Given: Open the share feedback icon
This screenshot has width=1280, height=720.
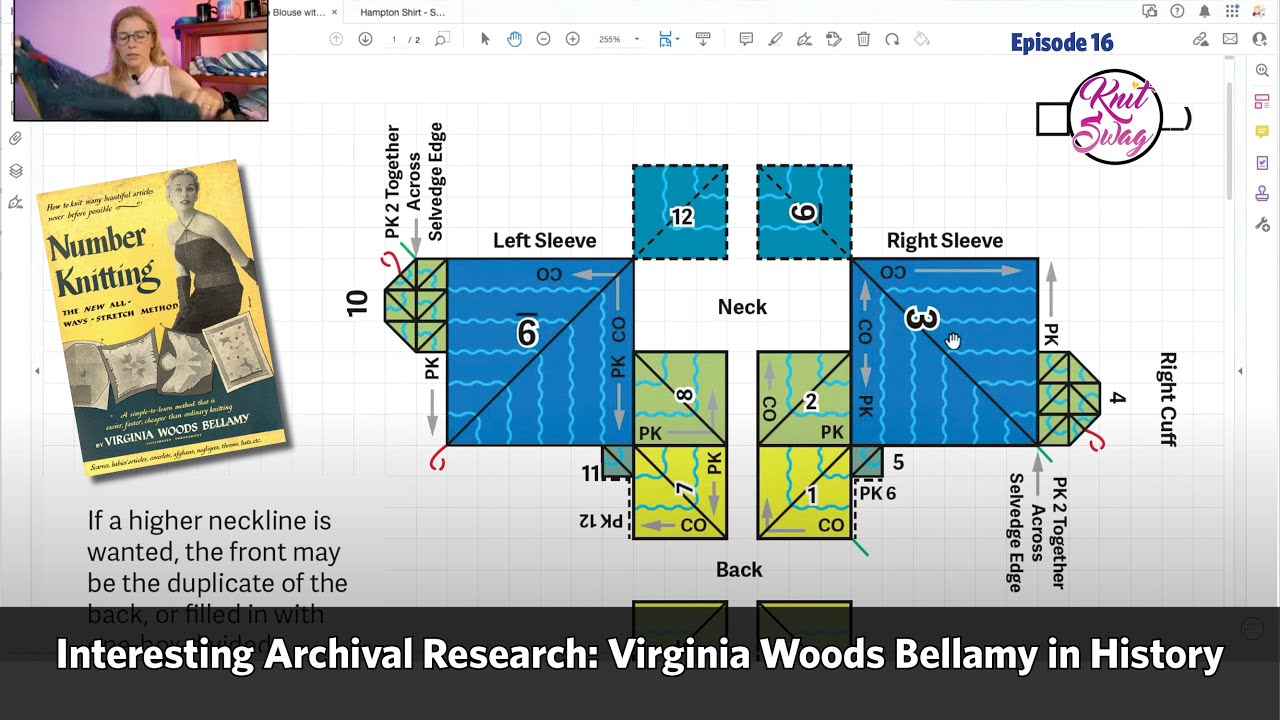Looking at the screenshot, I should (1149, 11).
